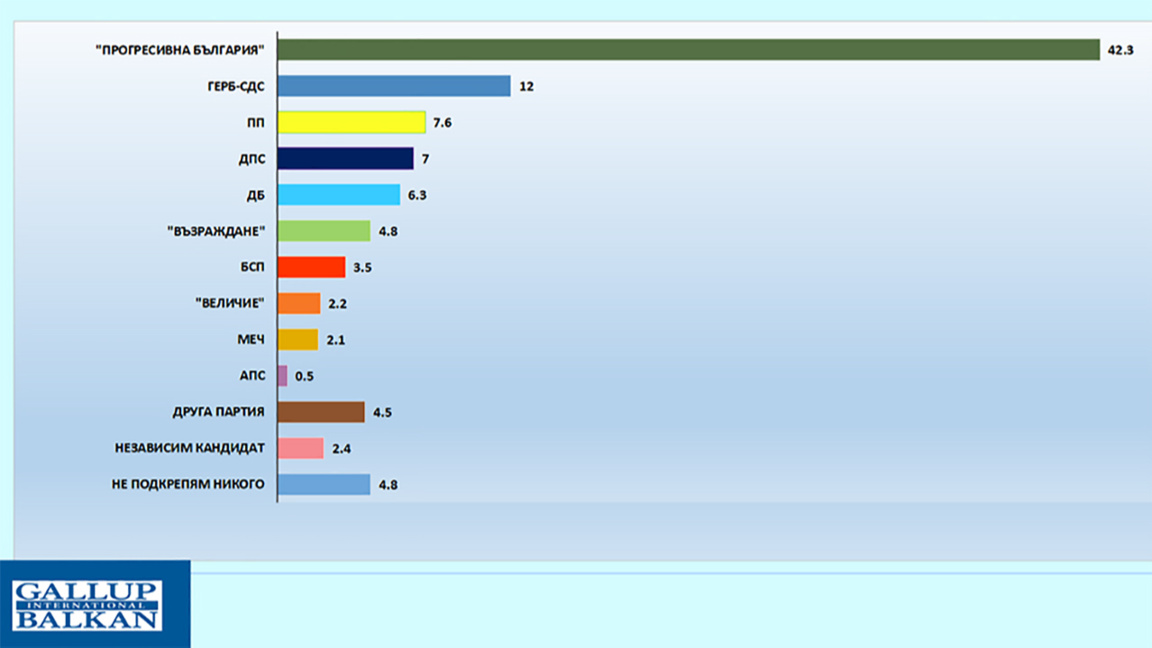Click the navy ДПС bar
The image size is (1152, 648).
click(345, 159)
